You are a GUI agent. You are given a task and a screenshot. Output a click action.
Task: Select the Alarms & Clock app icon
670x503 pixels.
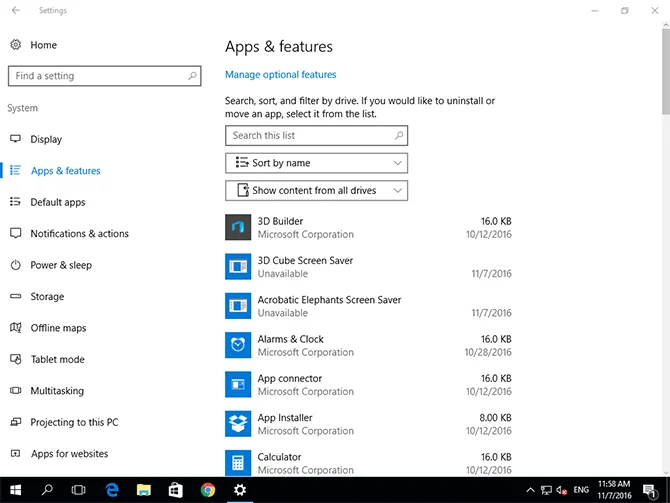[238, 345]
